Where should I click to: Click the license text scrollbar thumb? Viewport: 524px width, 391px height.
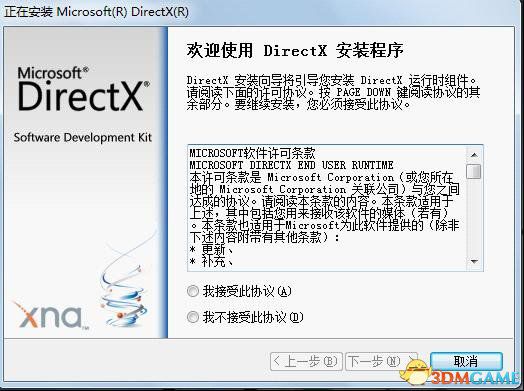click(x=474, y=171)
